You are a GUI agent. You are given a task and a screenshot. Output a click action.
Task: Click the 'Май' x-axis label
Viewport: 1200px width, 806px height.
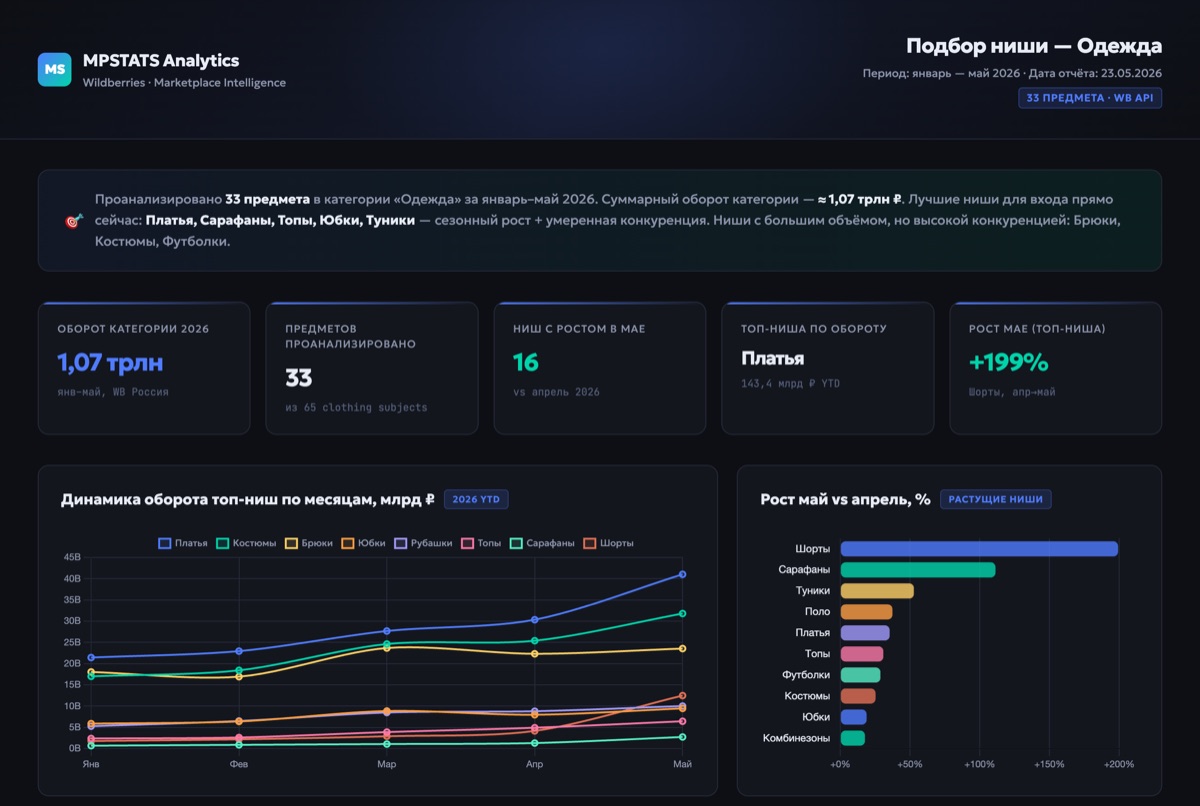pyautogui.click(x=683, y=764)
